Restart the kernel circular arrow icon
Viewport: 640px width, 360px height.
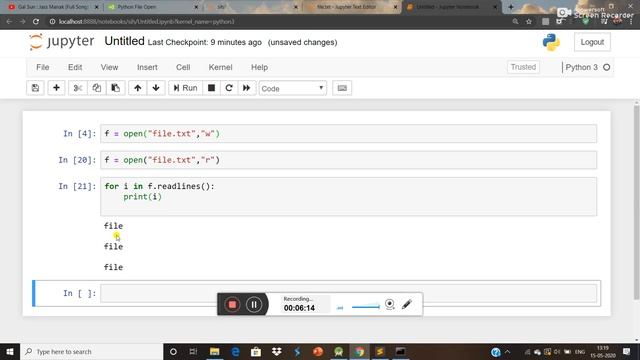click(x=229, y=88)
